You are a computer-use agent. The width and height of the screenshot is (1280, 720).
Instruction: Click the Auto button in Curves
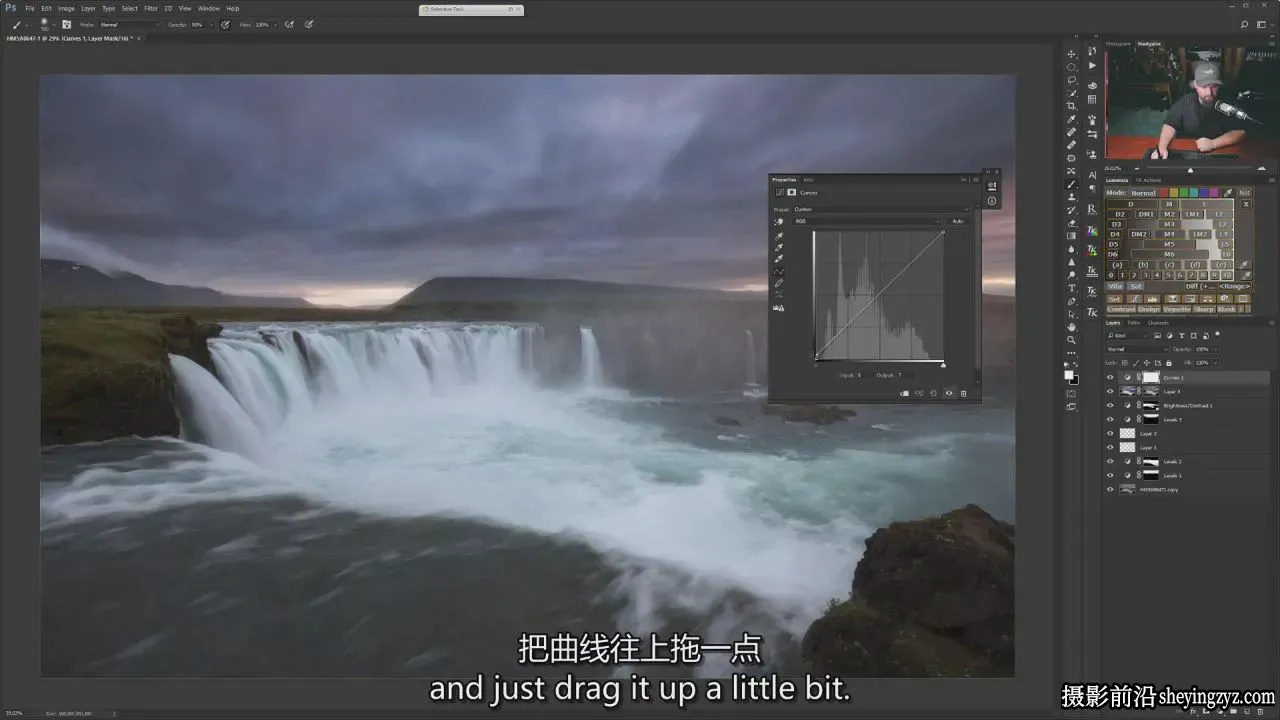click(x=957, y=221)
